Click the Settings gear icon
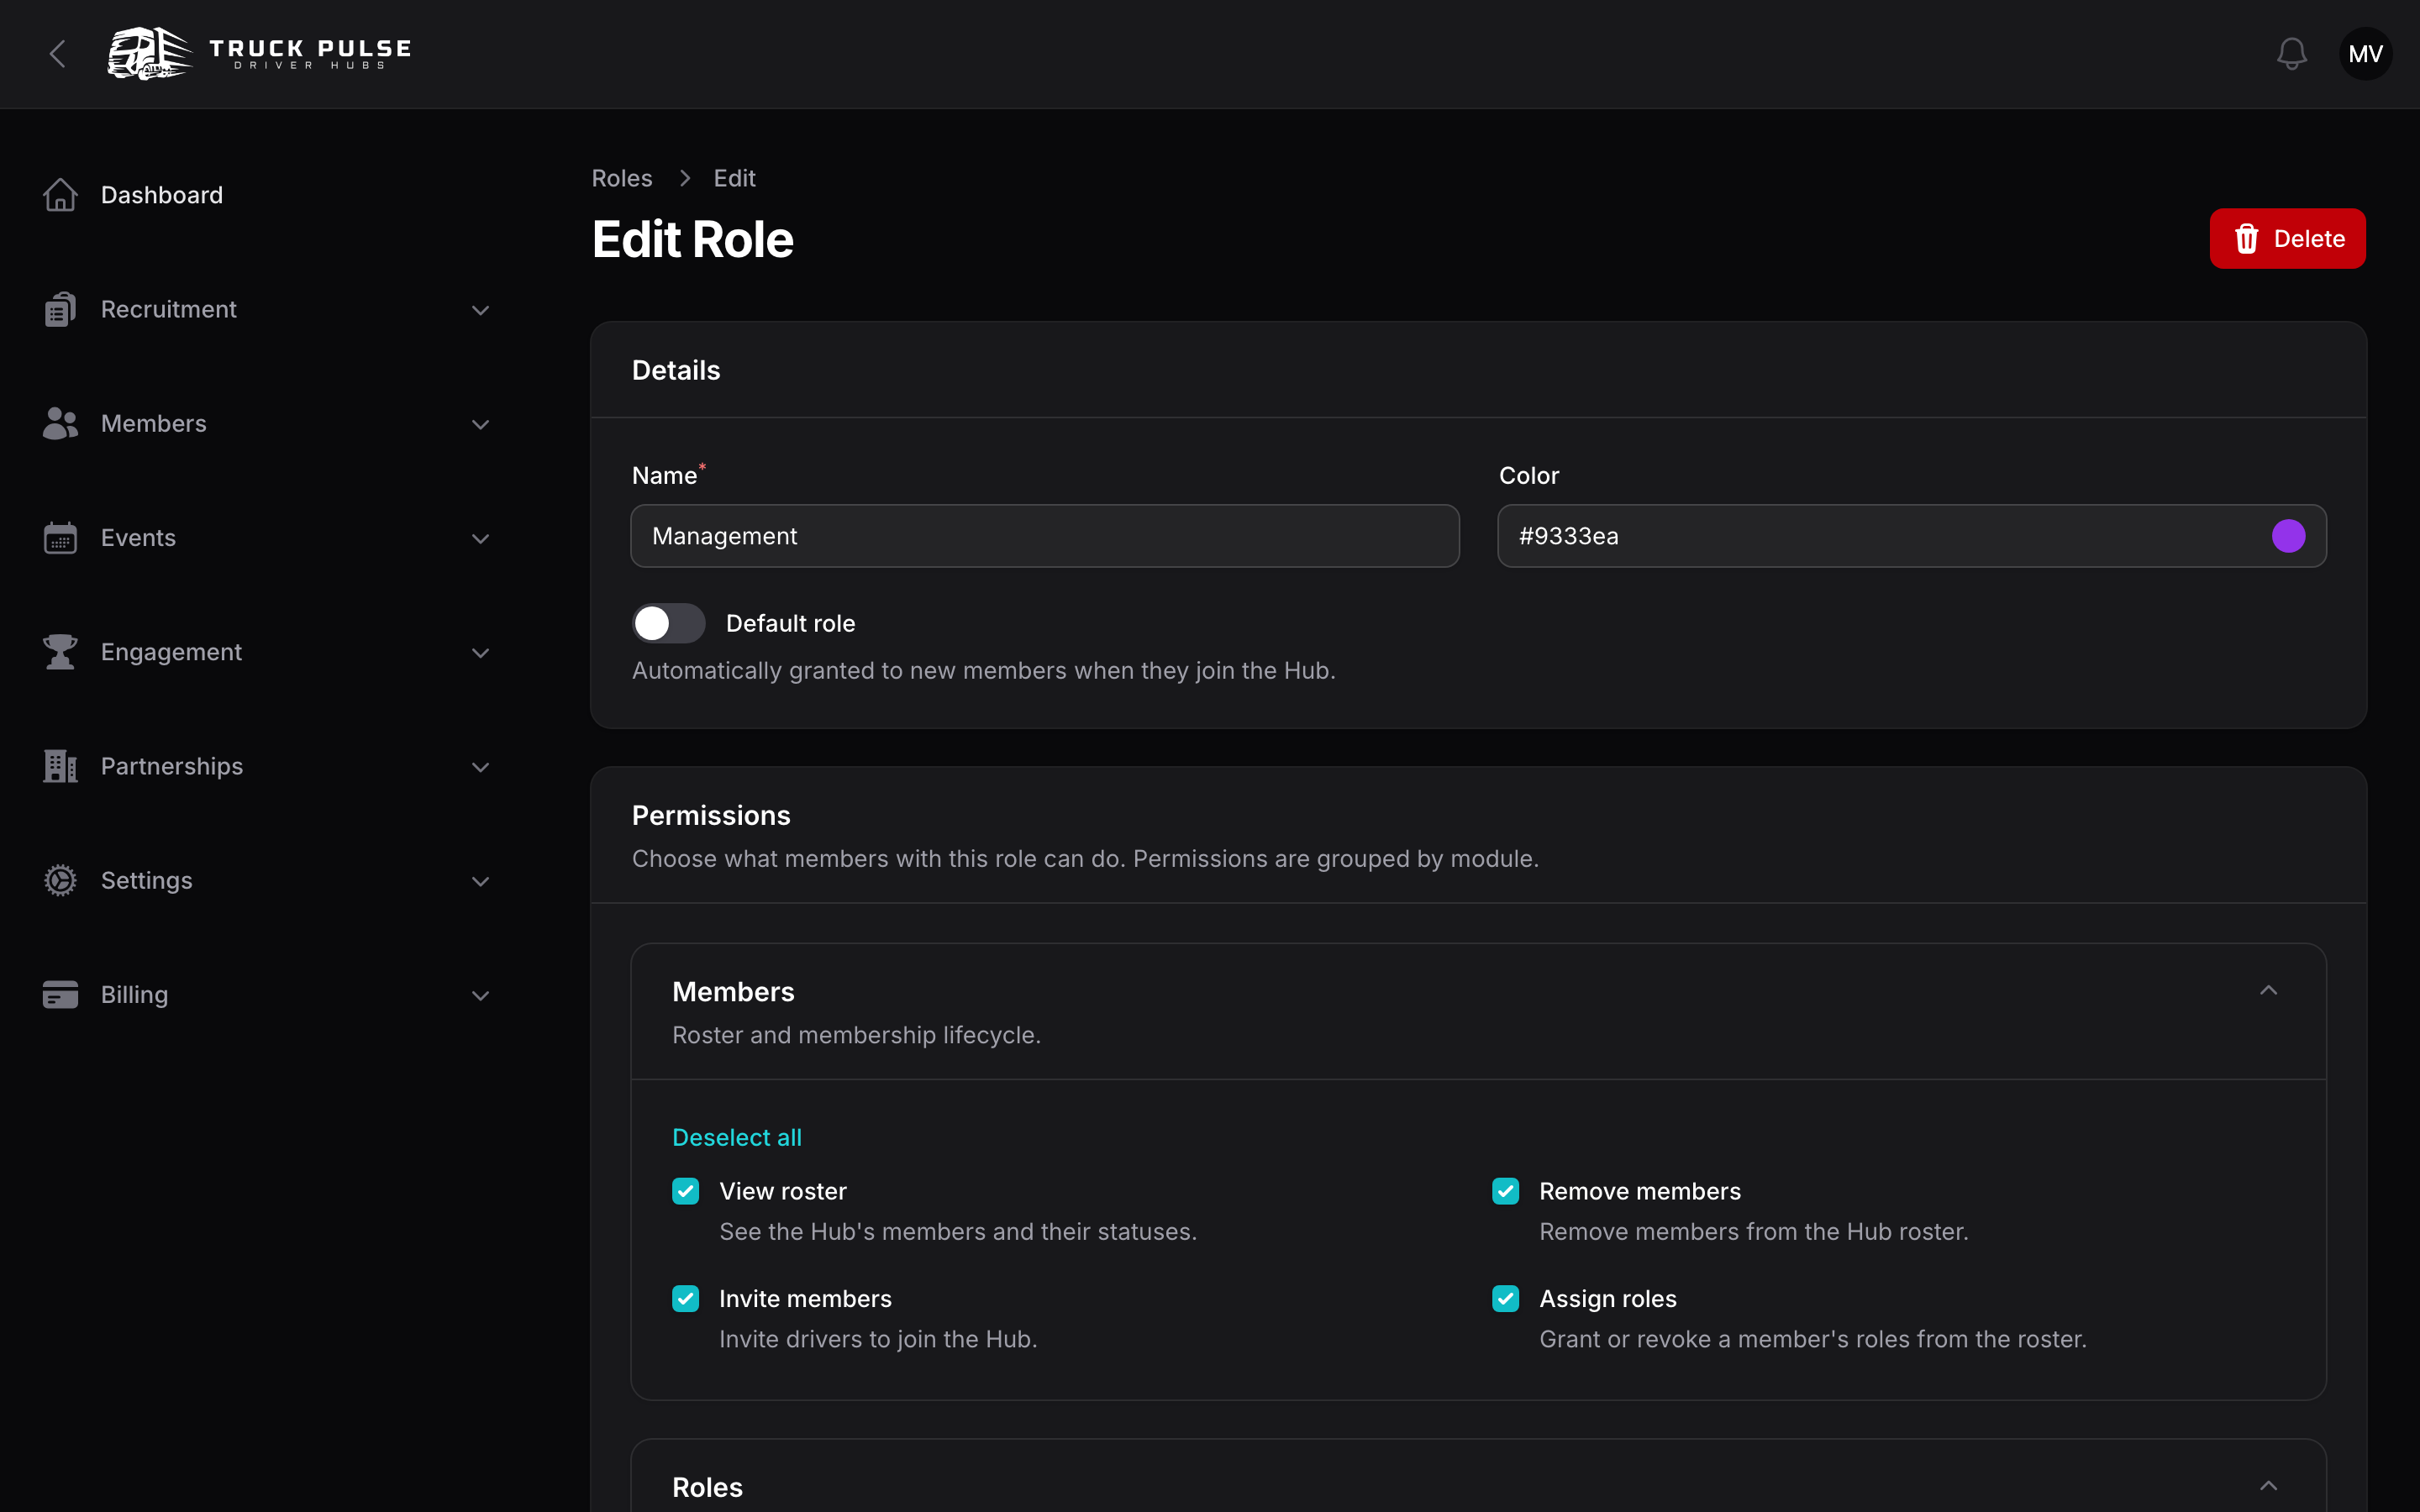The width and height of the screenshot is (2420, 1512). pos(60,880)
